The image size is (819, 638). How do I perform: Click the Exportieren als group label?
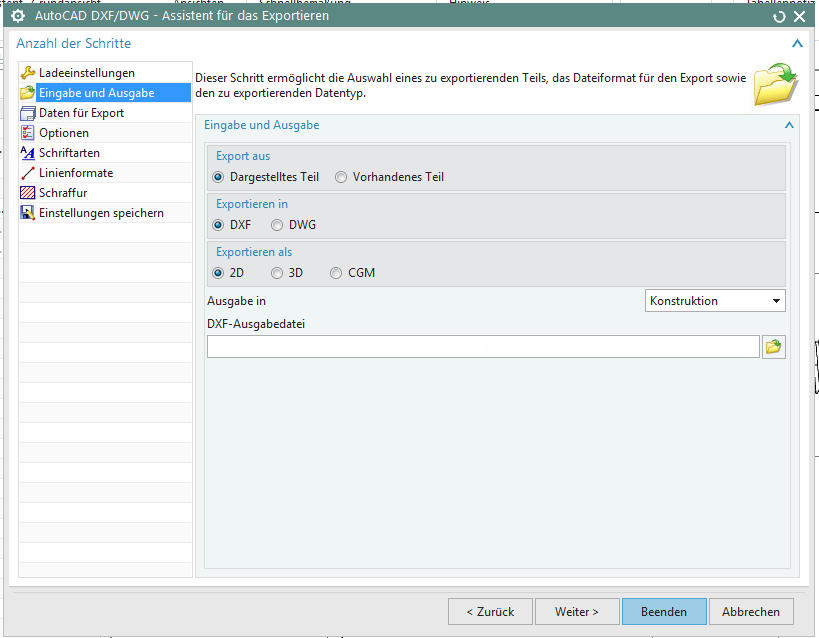(254, 252)
